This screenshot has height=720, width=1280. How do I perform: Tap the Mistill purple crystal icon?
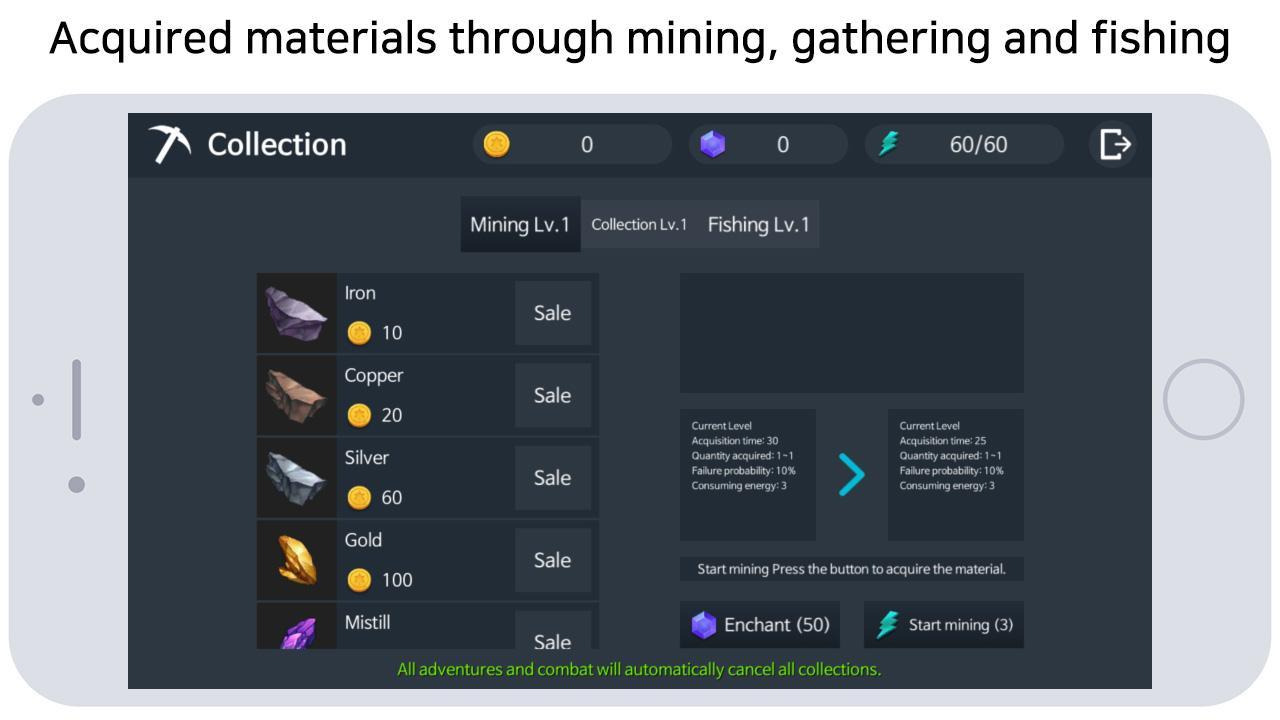(296, 630)
